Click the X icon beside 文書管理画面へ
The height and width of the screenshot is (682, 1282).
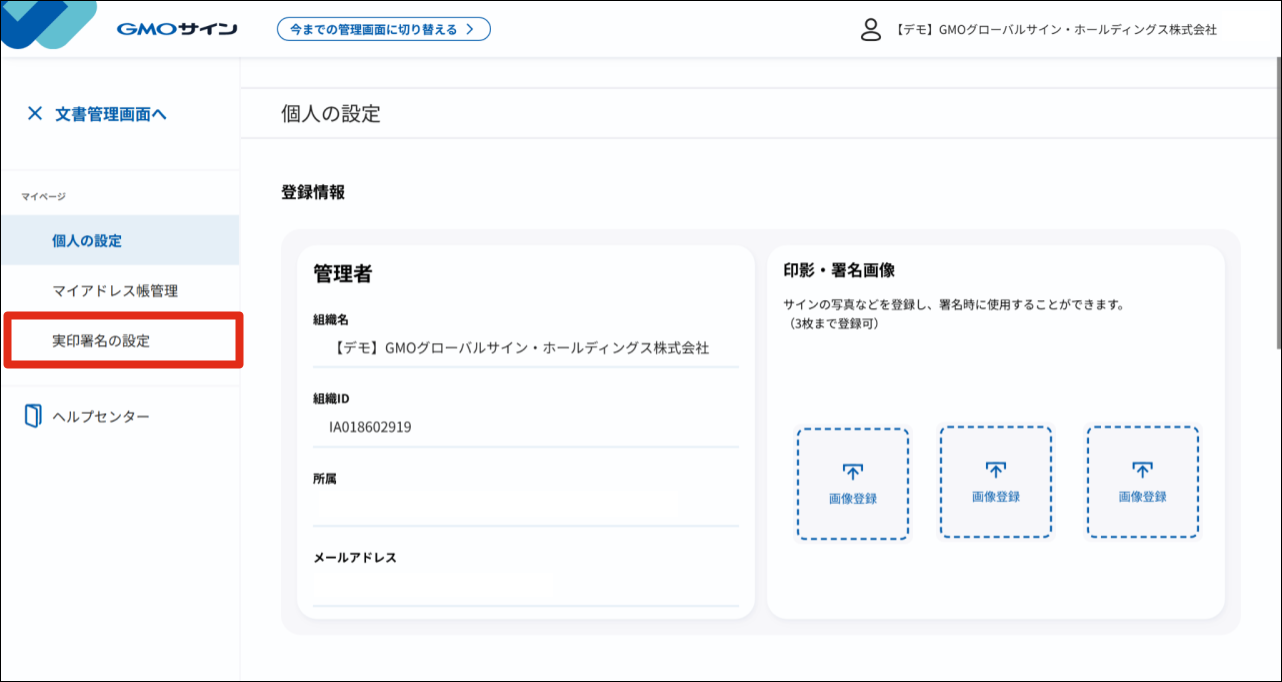33,113
